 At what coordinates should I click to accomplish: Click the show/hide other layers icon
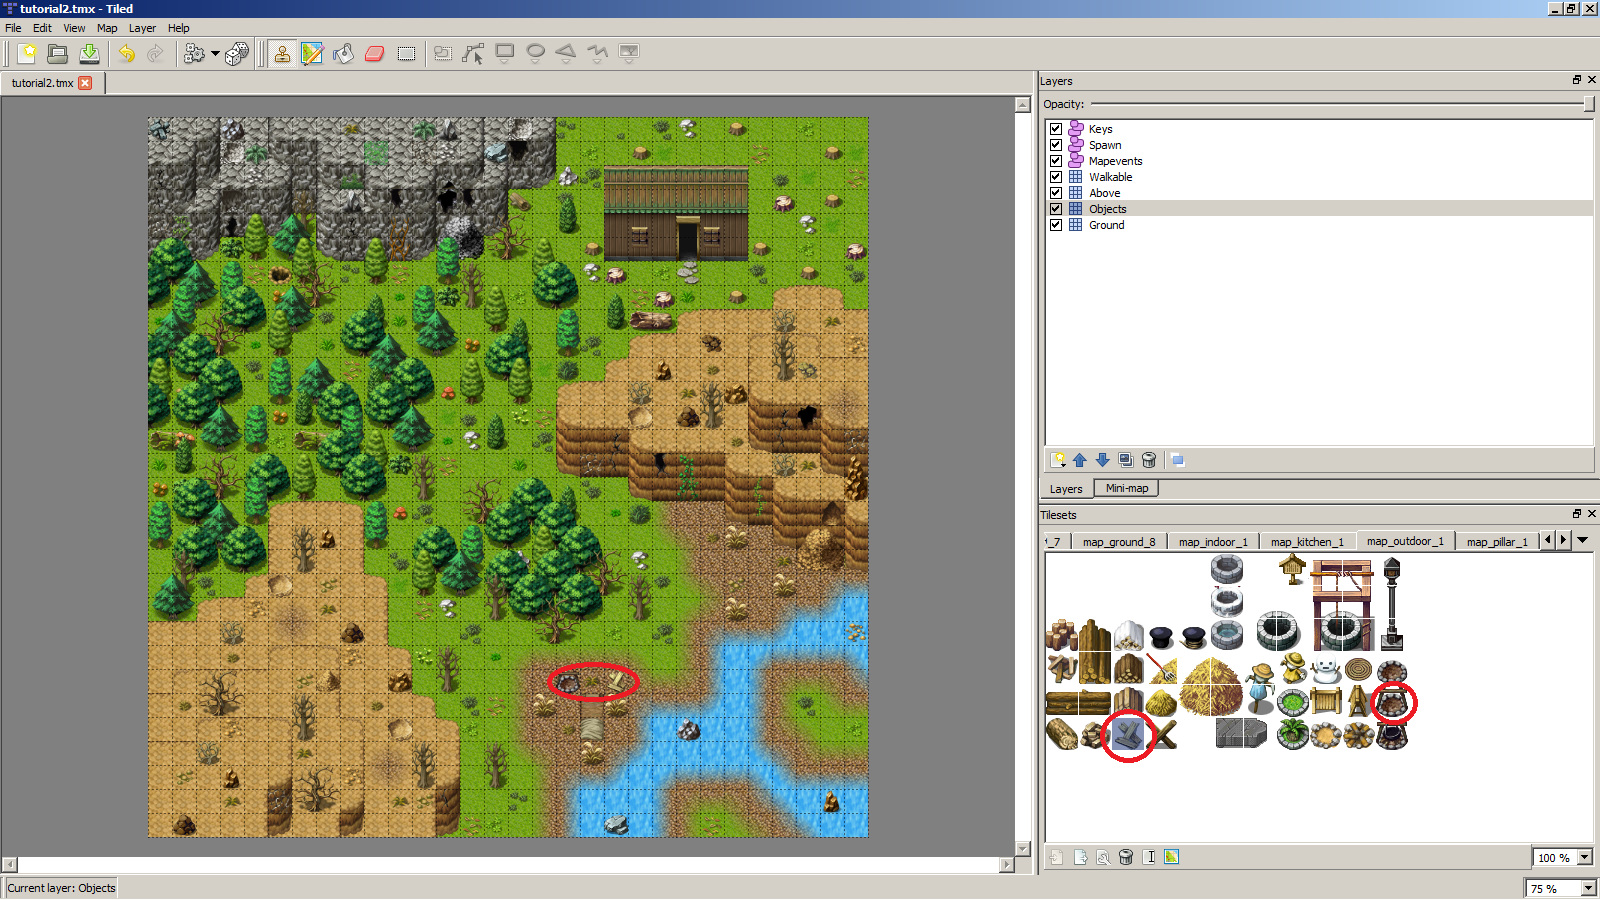click(x=1178, y=460)
